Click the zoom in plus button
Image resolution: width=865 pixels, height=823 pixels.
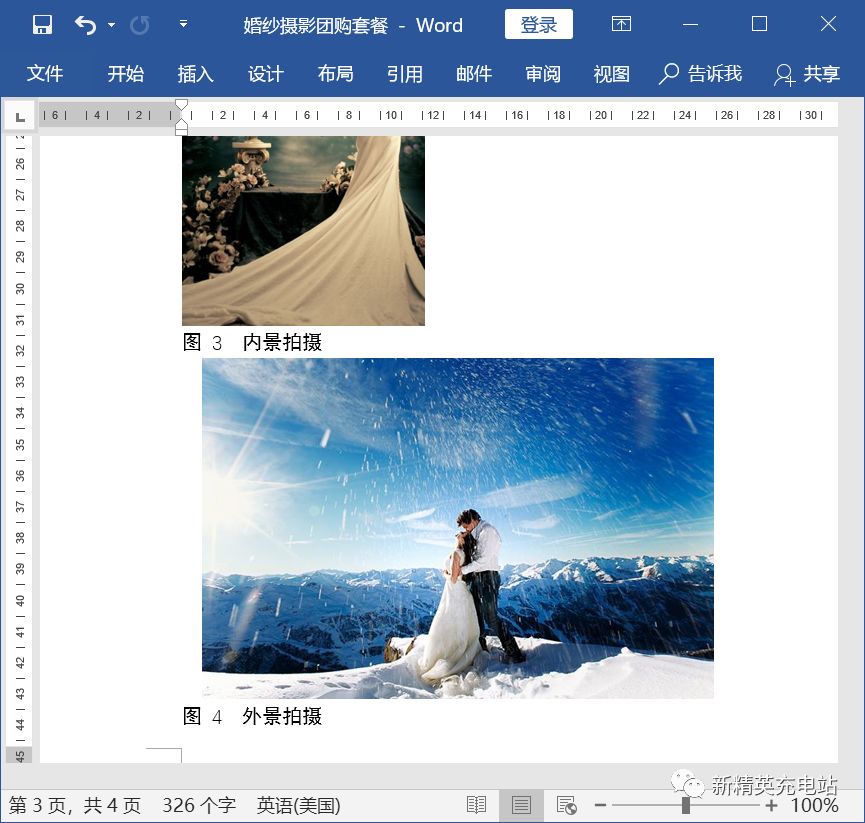(772, 806)
